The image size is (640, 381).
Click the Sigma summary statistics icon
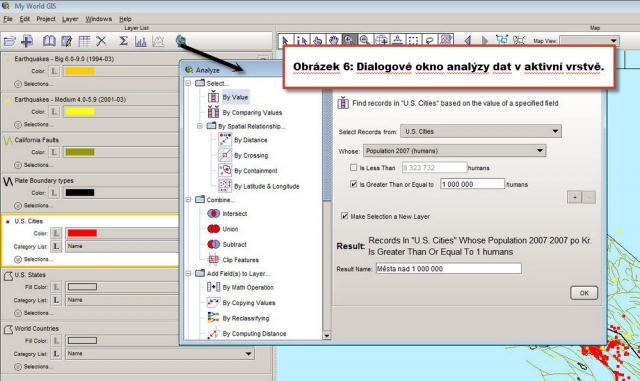pos(123,40)
